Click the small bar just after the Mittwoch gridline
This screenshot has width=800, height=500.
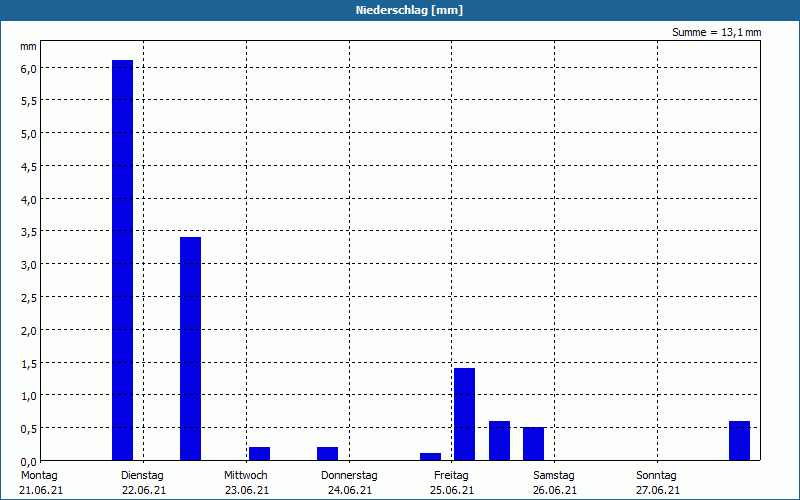259,454
